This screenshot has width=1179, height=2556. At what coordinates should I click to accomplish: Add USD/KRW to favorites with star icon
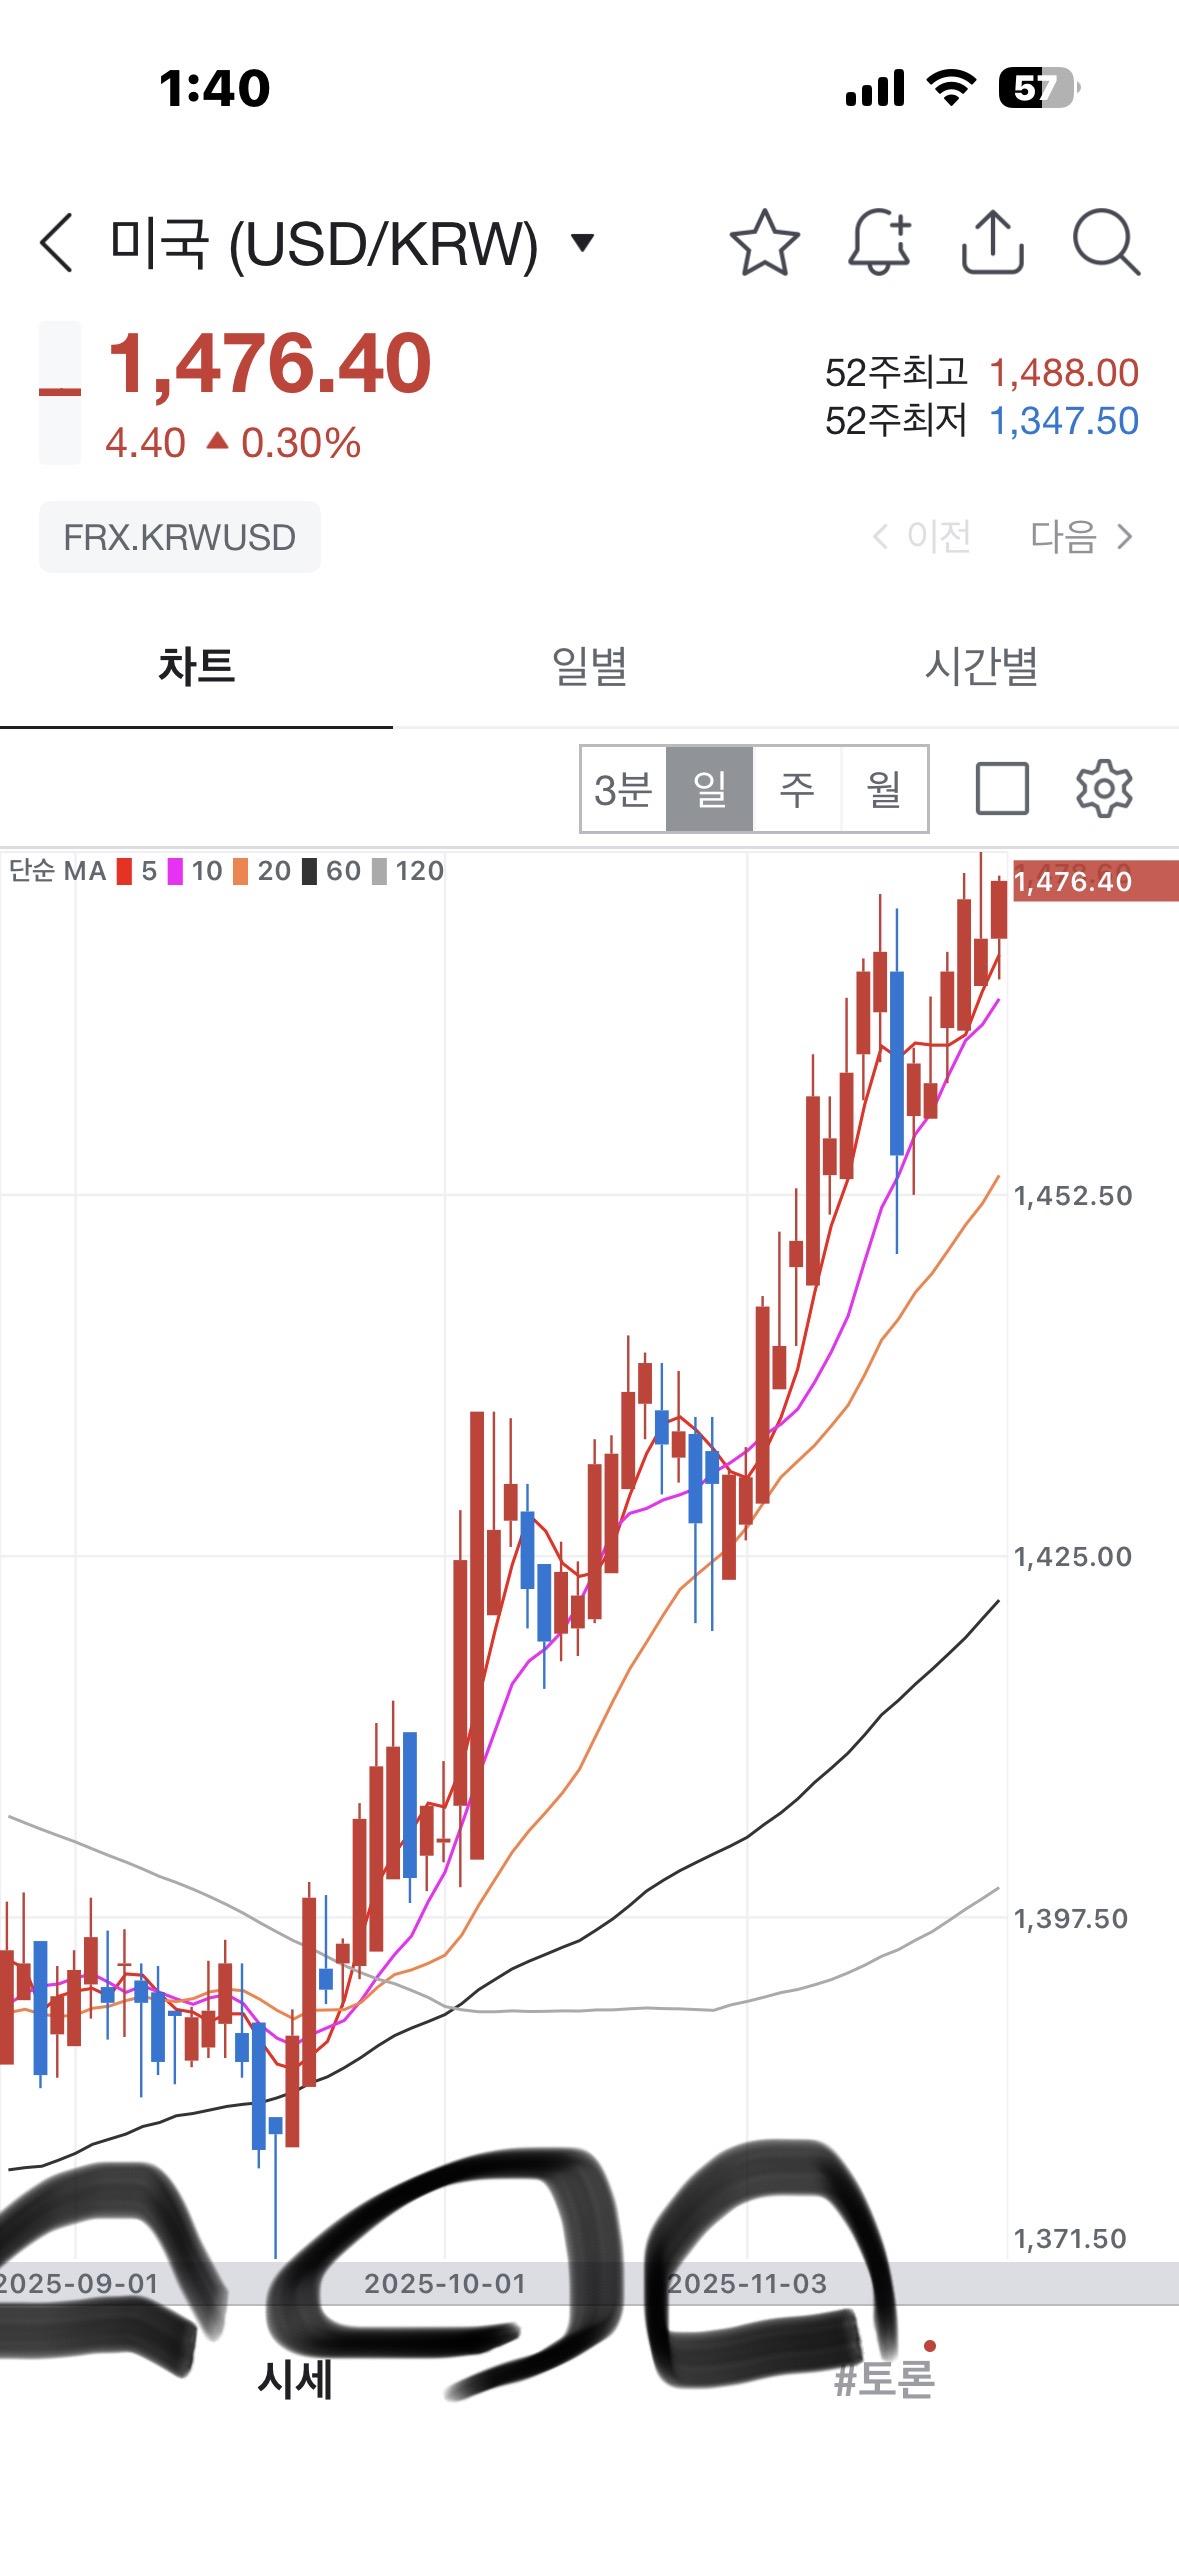(765, 243)
